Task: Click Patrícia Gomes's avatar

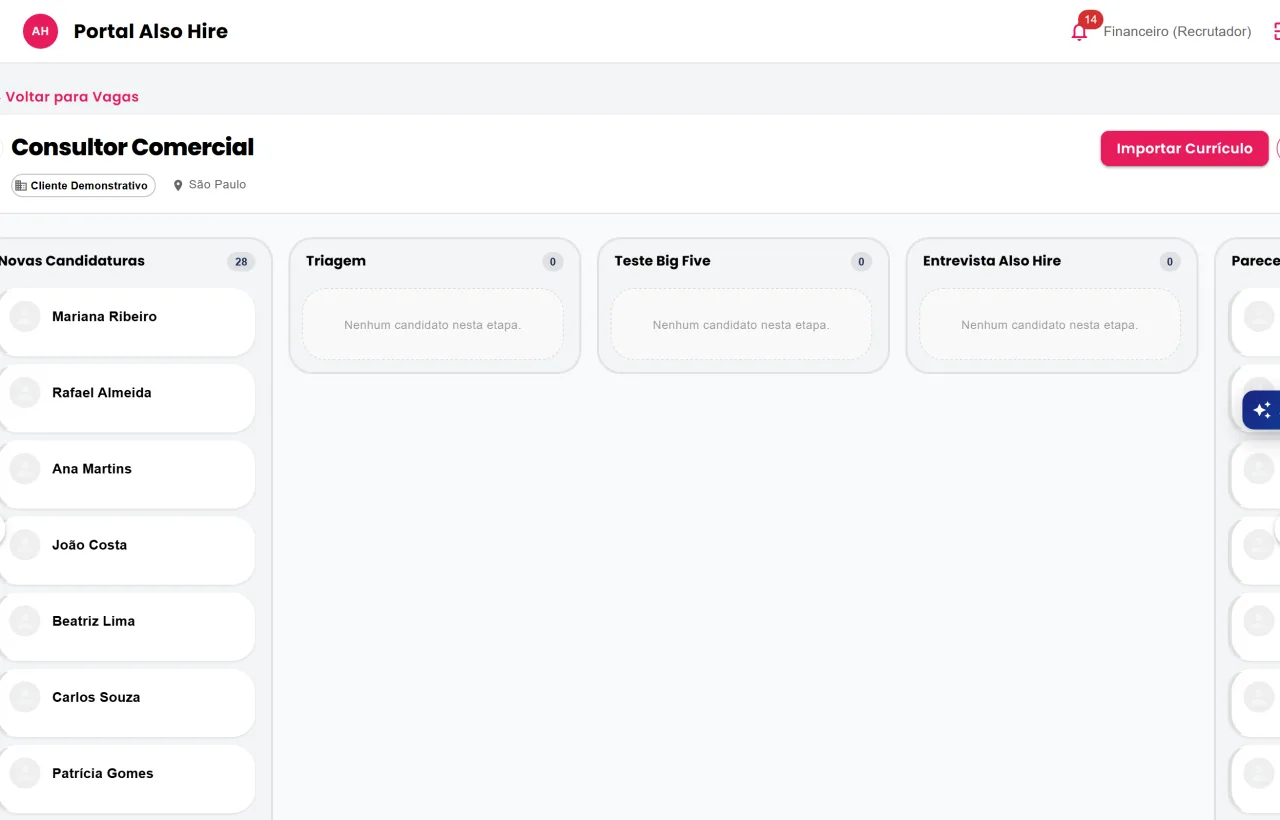Action: 25,773
